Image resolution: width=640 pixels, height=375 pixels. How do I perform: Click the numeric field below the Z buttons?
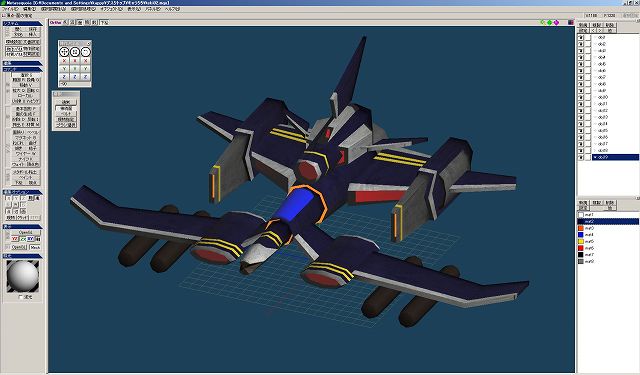click(x=75, y=84)
